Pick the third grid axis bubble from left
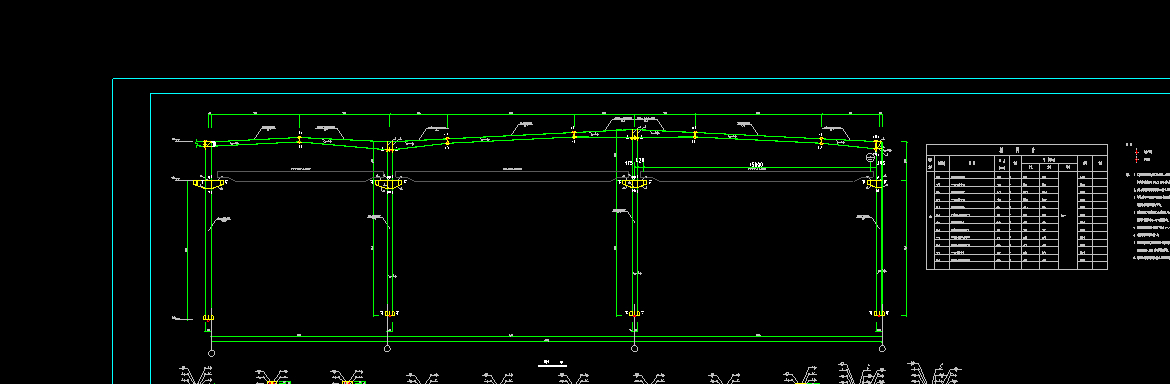Viewport: 1170px width, 384px height. tap(634, 348)
